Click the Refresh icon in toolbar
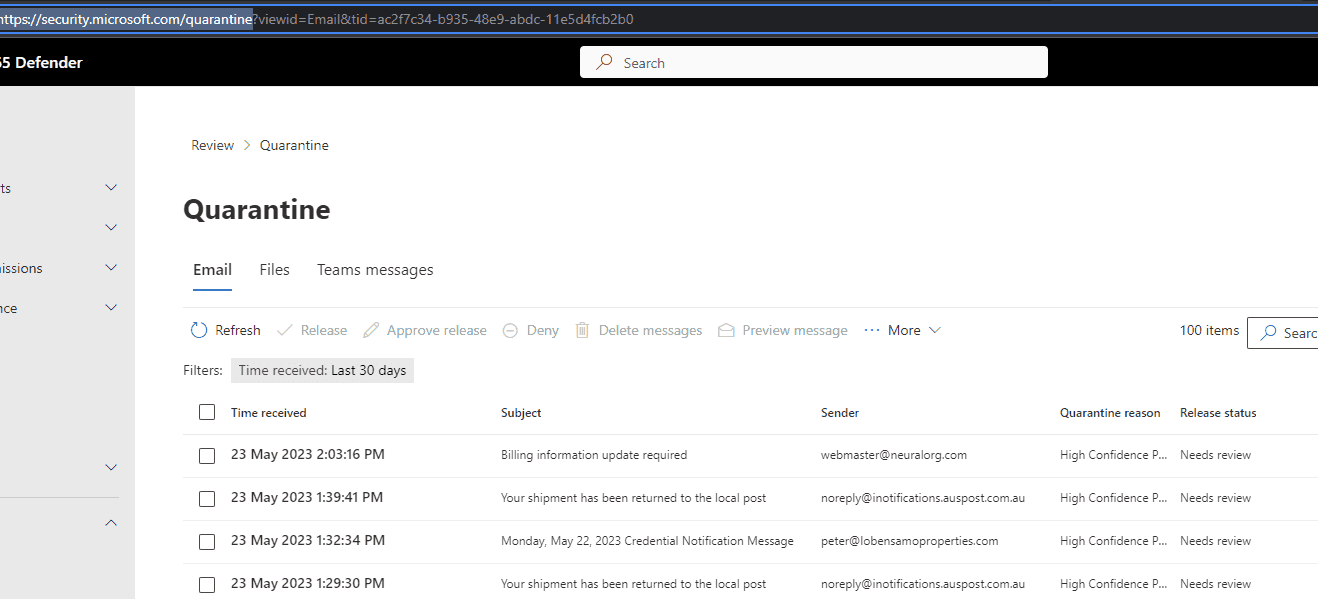Image resolution: width=1318 pixels, height=599 pixels. pyautogui.click(x=199, y=330)
